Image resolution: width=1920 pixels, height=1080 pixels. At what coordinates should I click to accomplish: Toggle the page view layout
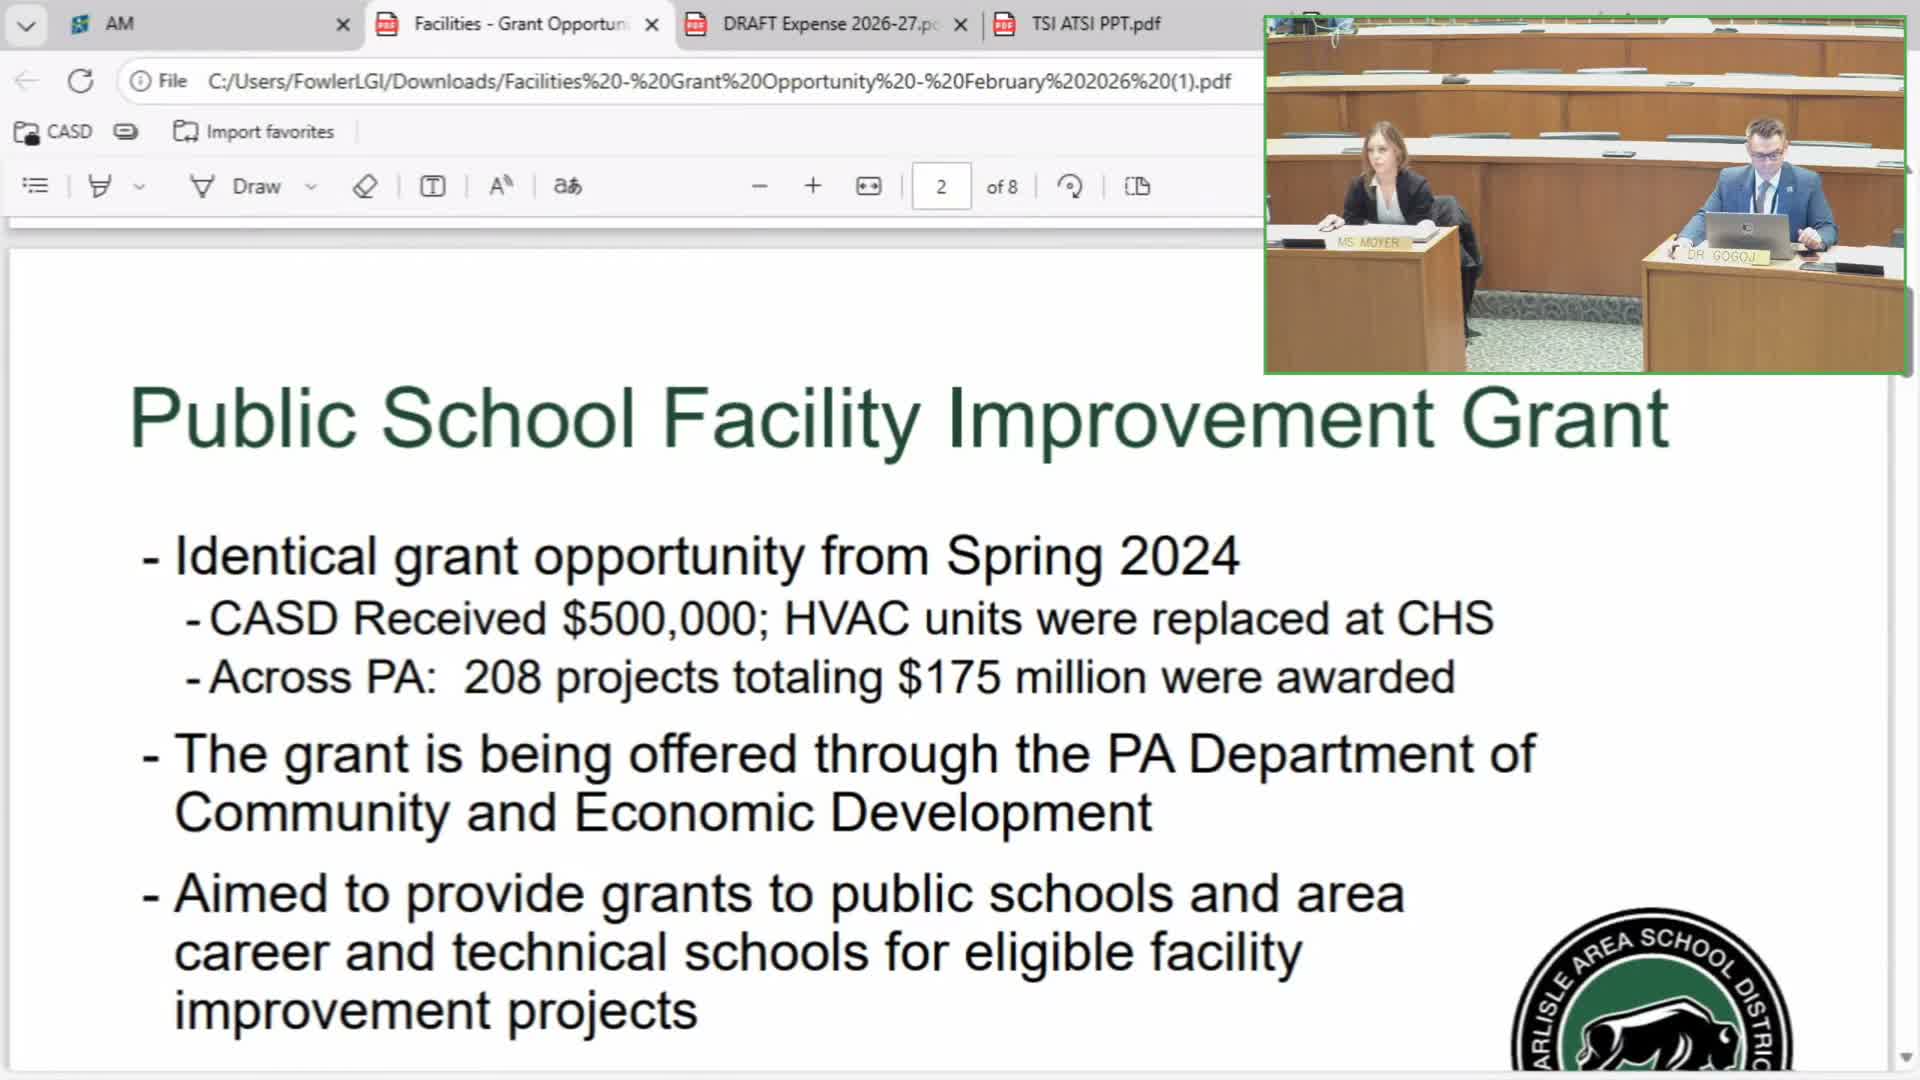1137,186
